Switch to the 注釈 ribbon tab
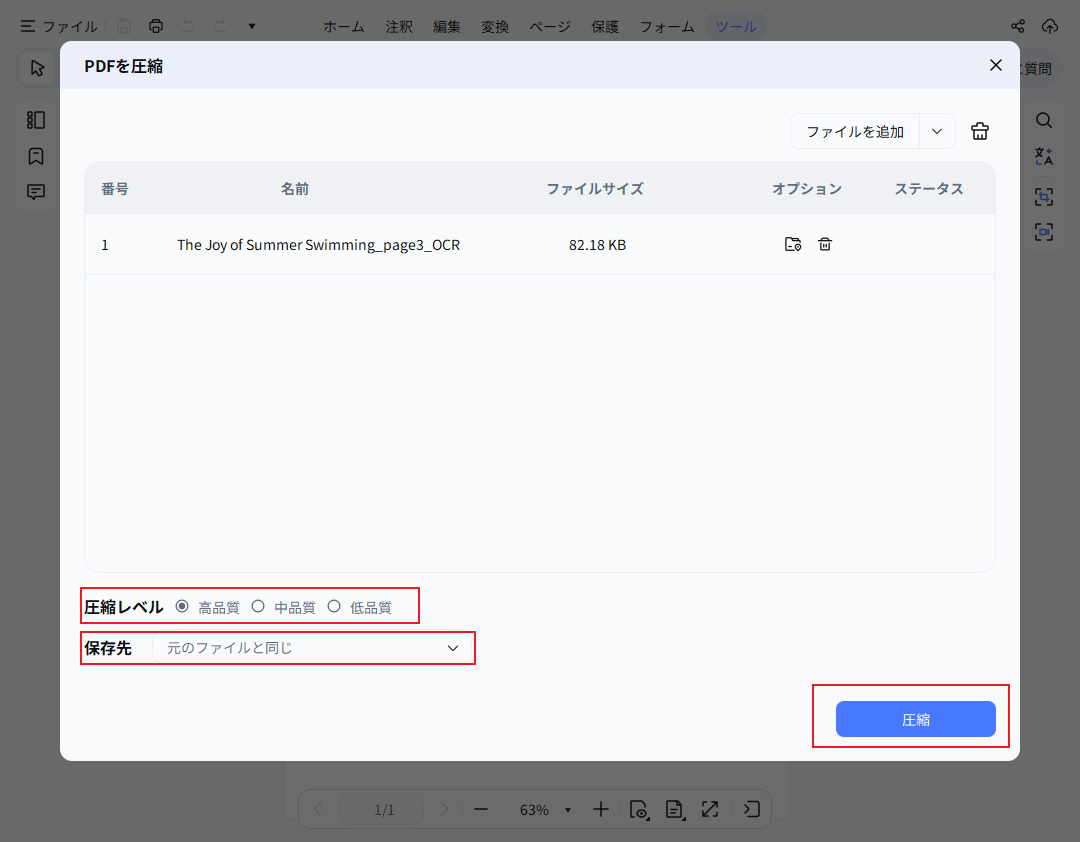The height and width of the screenshot is (842, 1080). [399, 26]
